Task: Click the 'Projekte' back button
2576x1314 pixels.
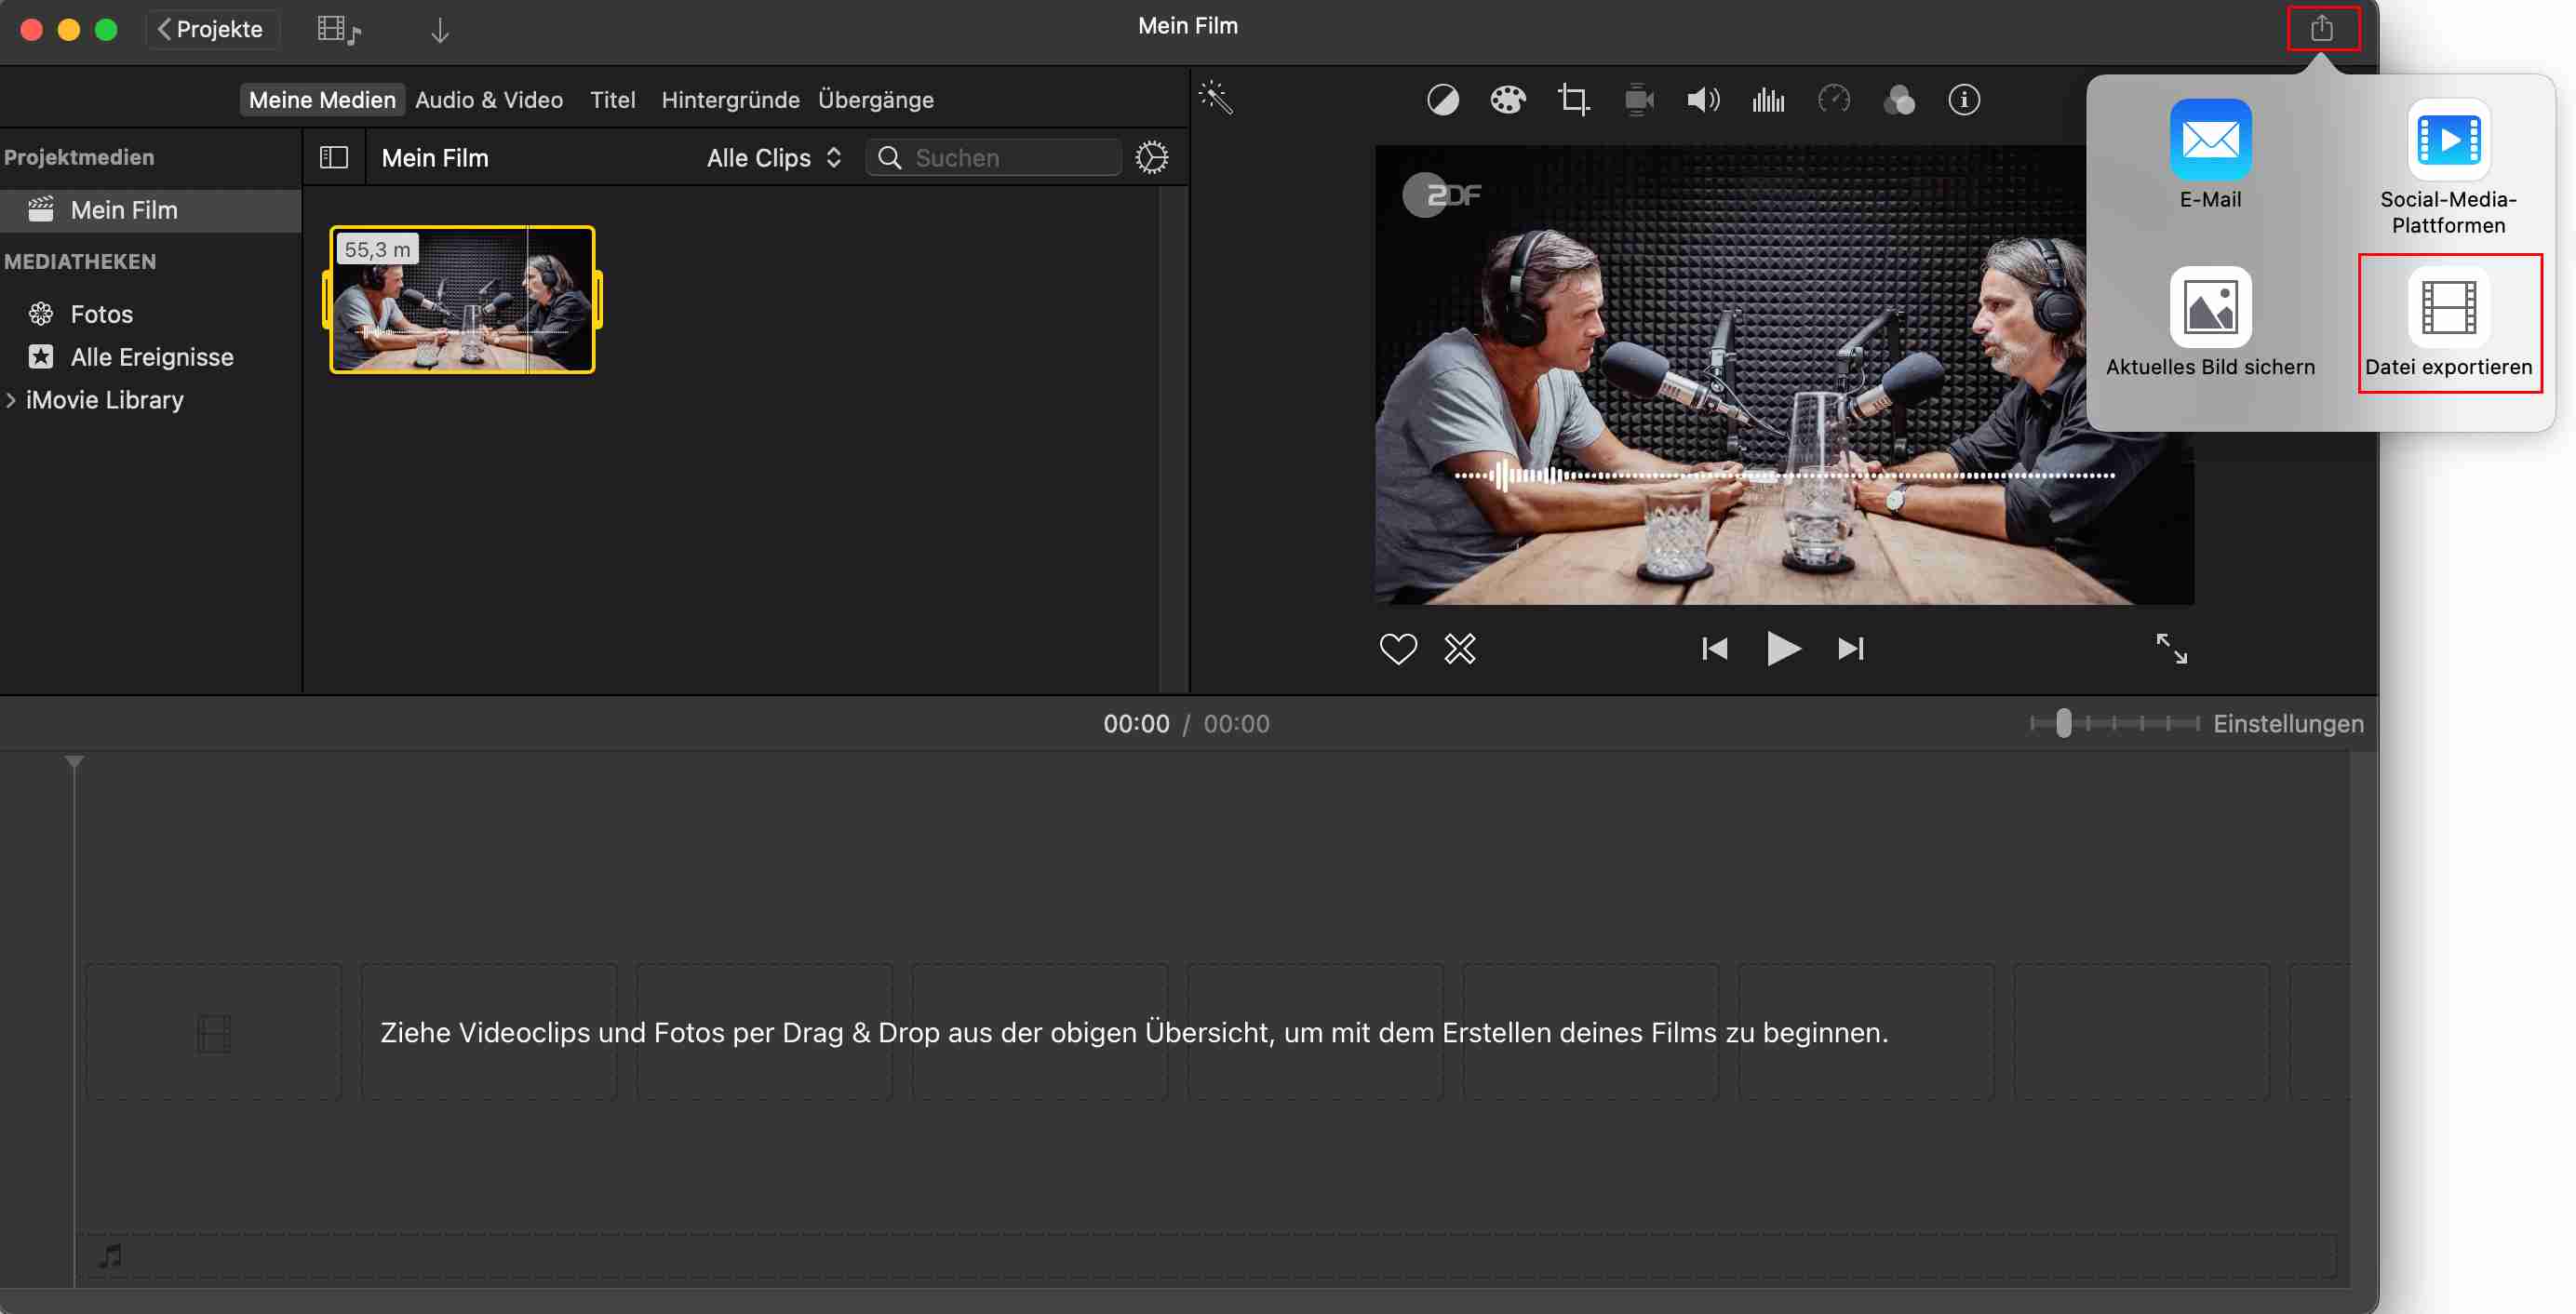Action: click(x=212, y=29)
